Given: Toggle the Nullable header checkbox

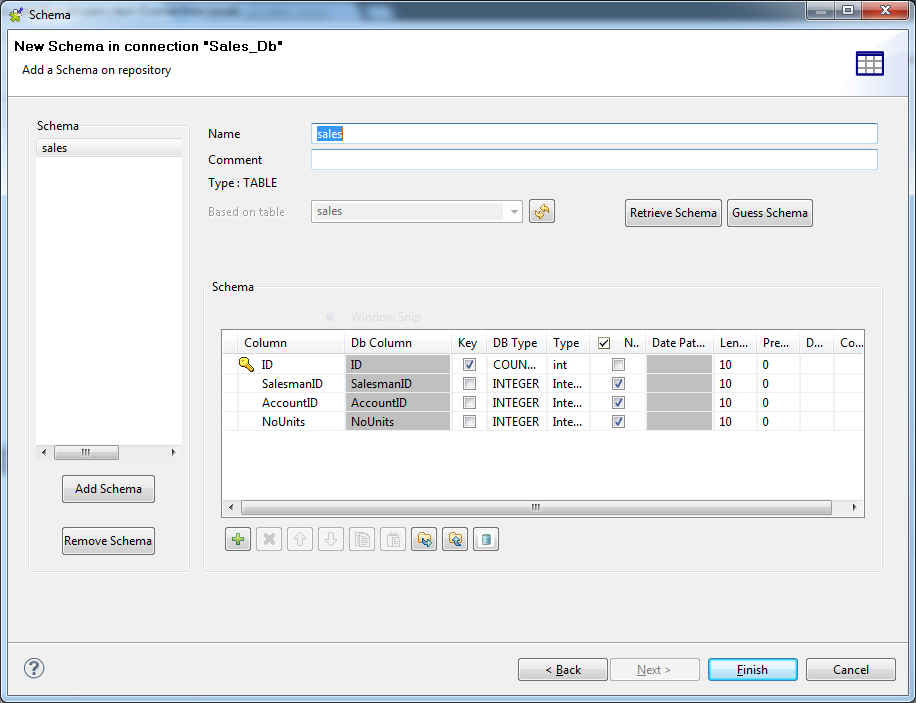Looking at the screenshot, I should pos(604,343).
